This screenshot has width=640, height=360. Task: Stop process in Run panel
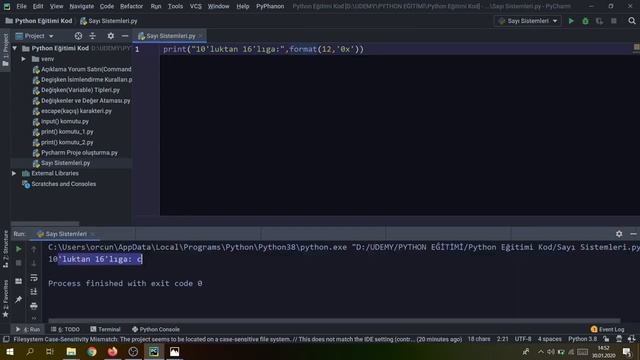[19, 263]
